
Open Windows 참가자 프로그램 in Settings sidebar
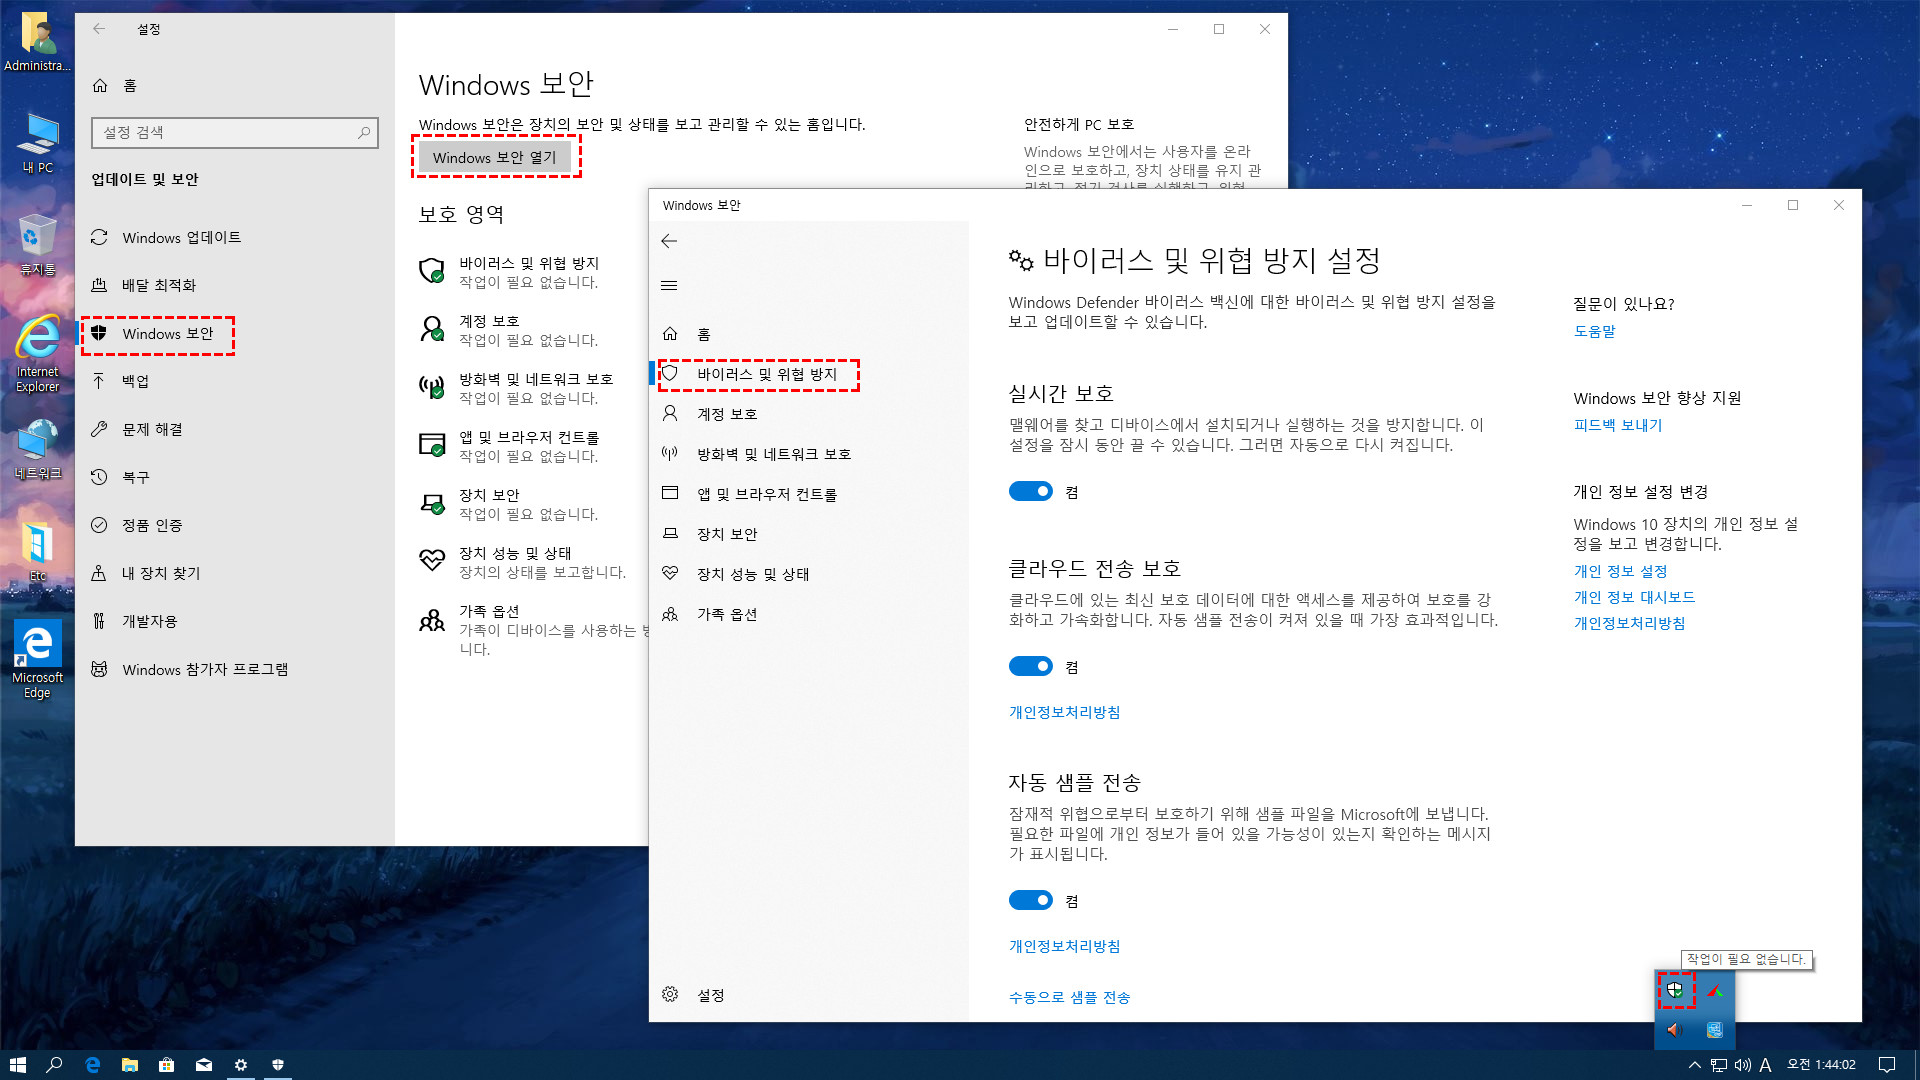[x=234, y=669]
